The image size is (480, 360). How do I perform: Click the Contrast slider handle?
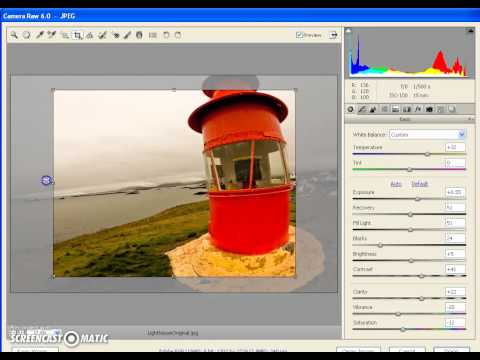(422, 276)
